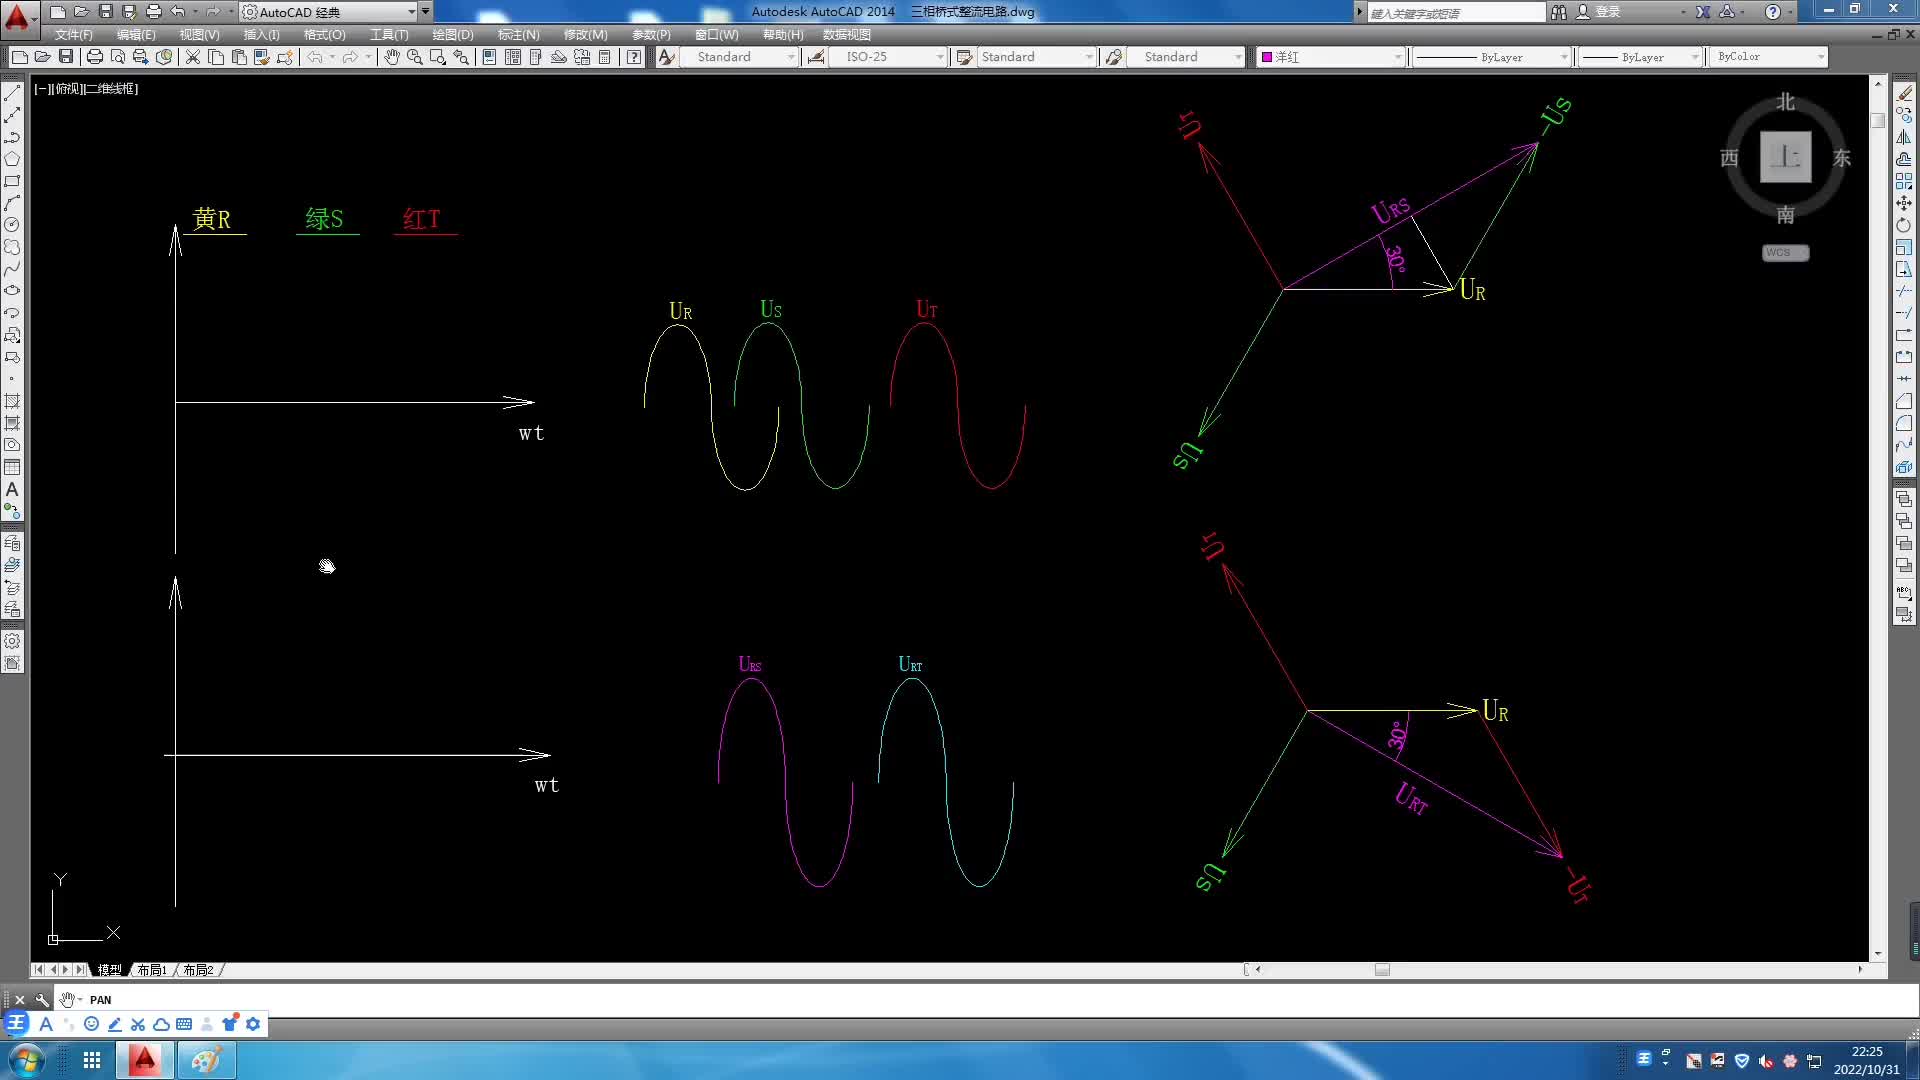
Task: Click the Dimension Style icon
Action: coord(816,57)
